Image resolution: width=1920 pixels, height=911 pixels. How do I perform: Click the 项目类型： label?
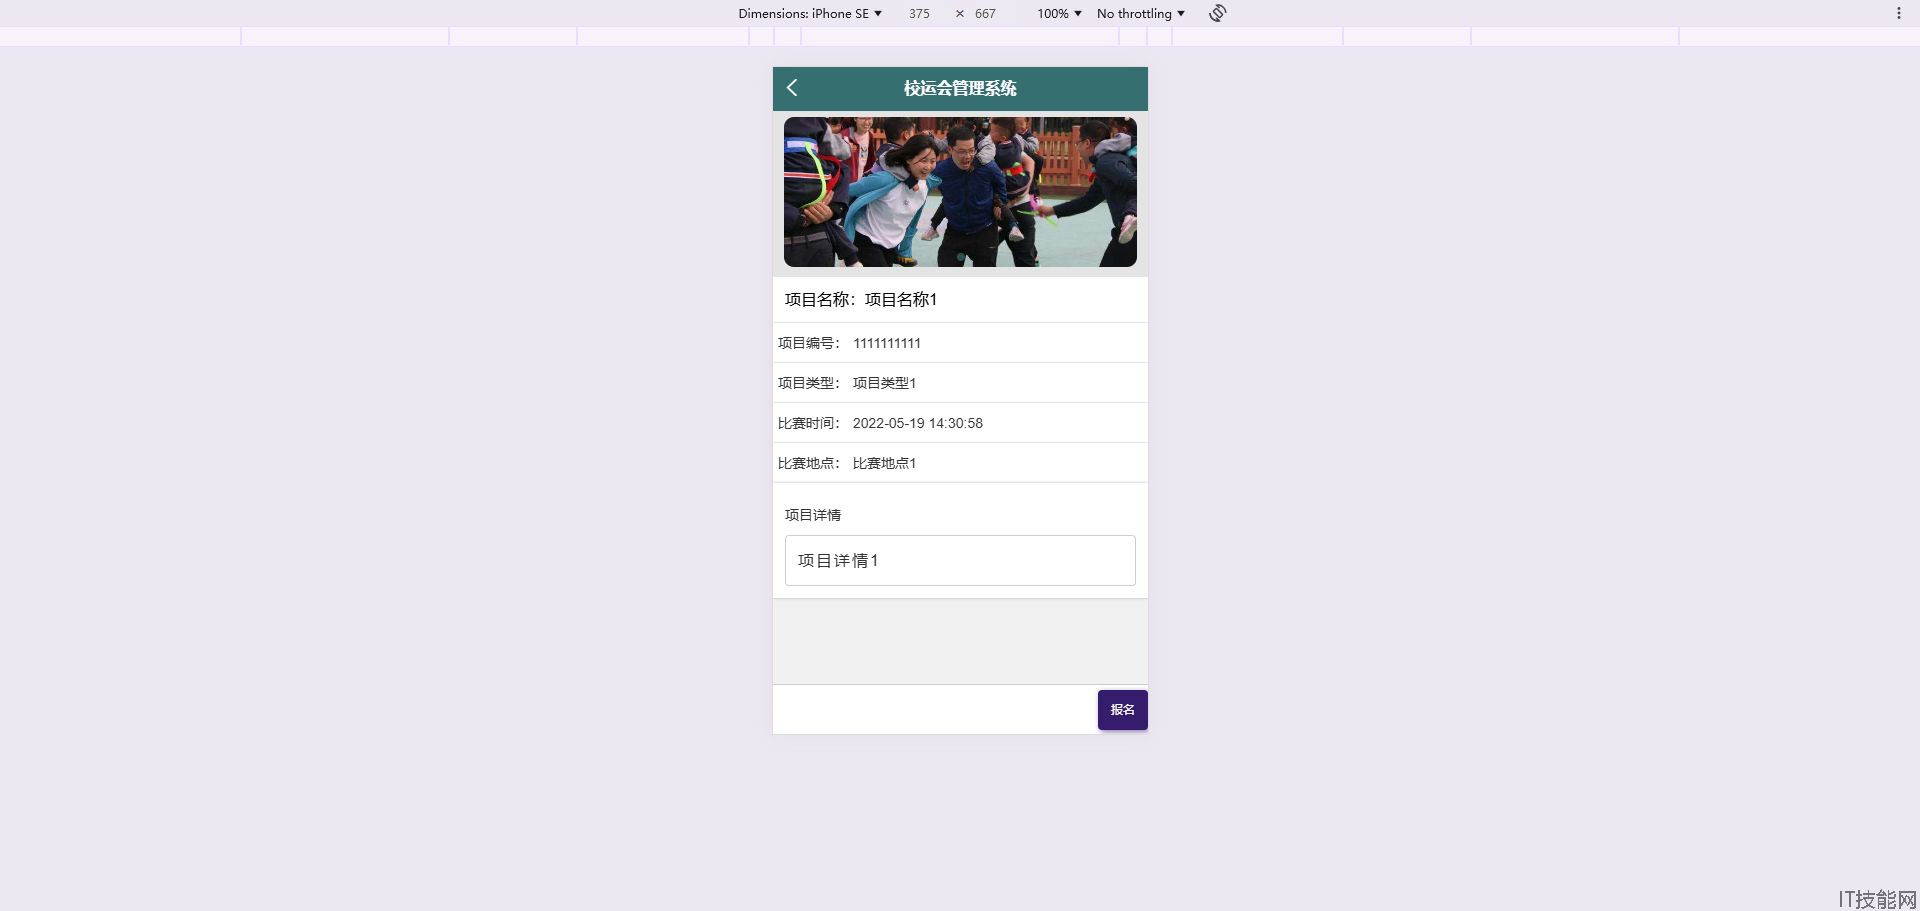click(810, 383)
